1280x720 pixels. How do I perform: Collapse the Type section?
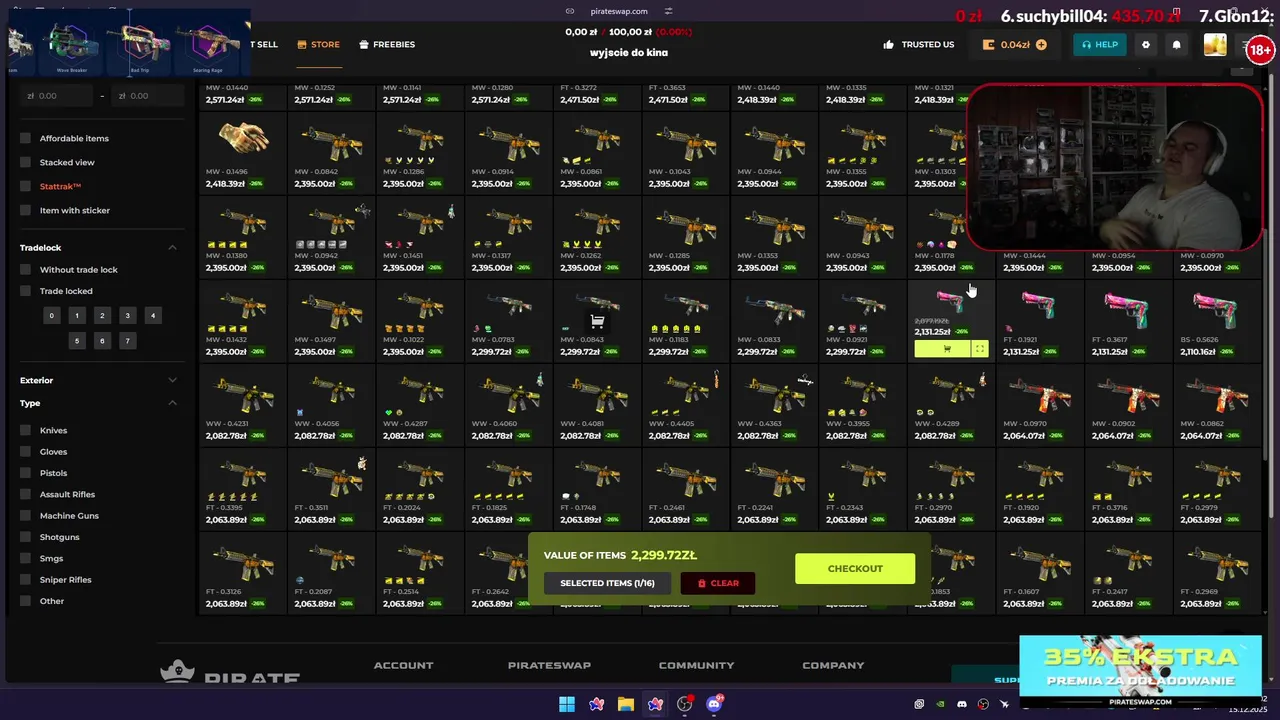click(172, 403)
